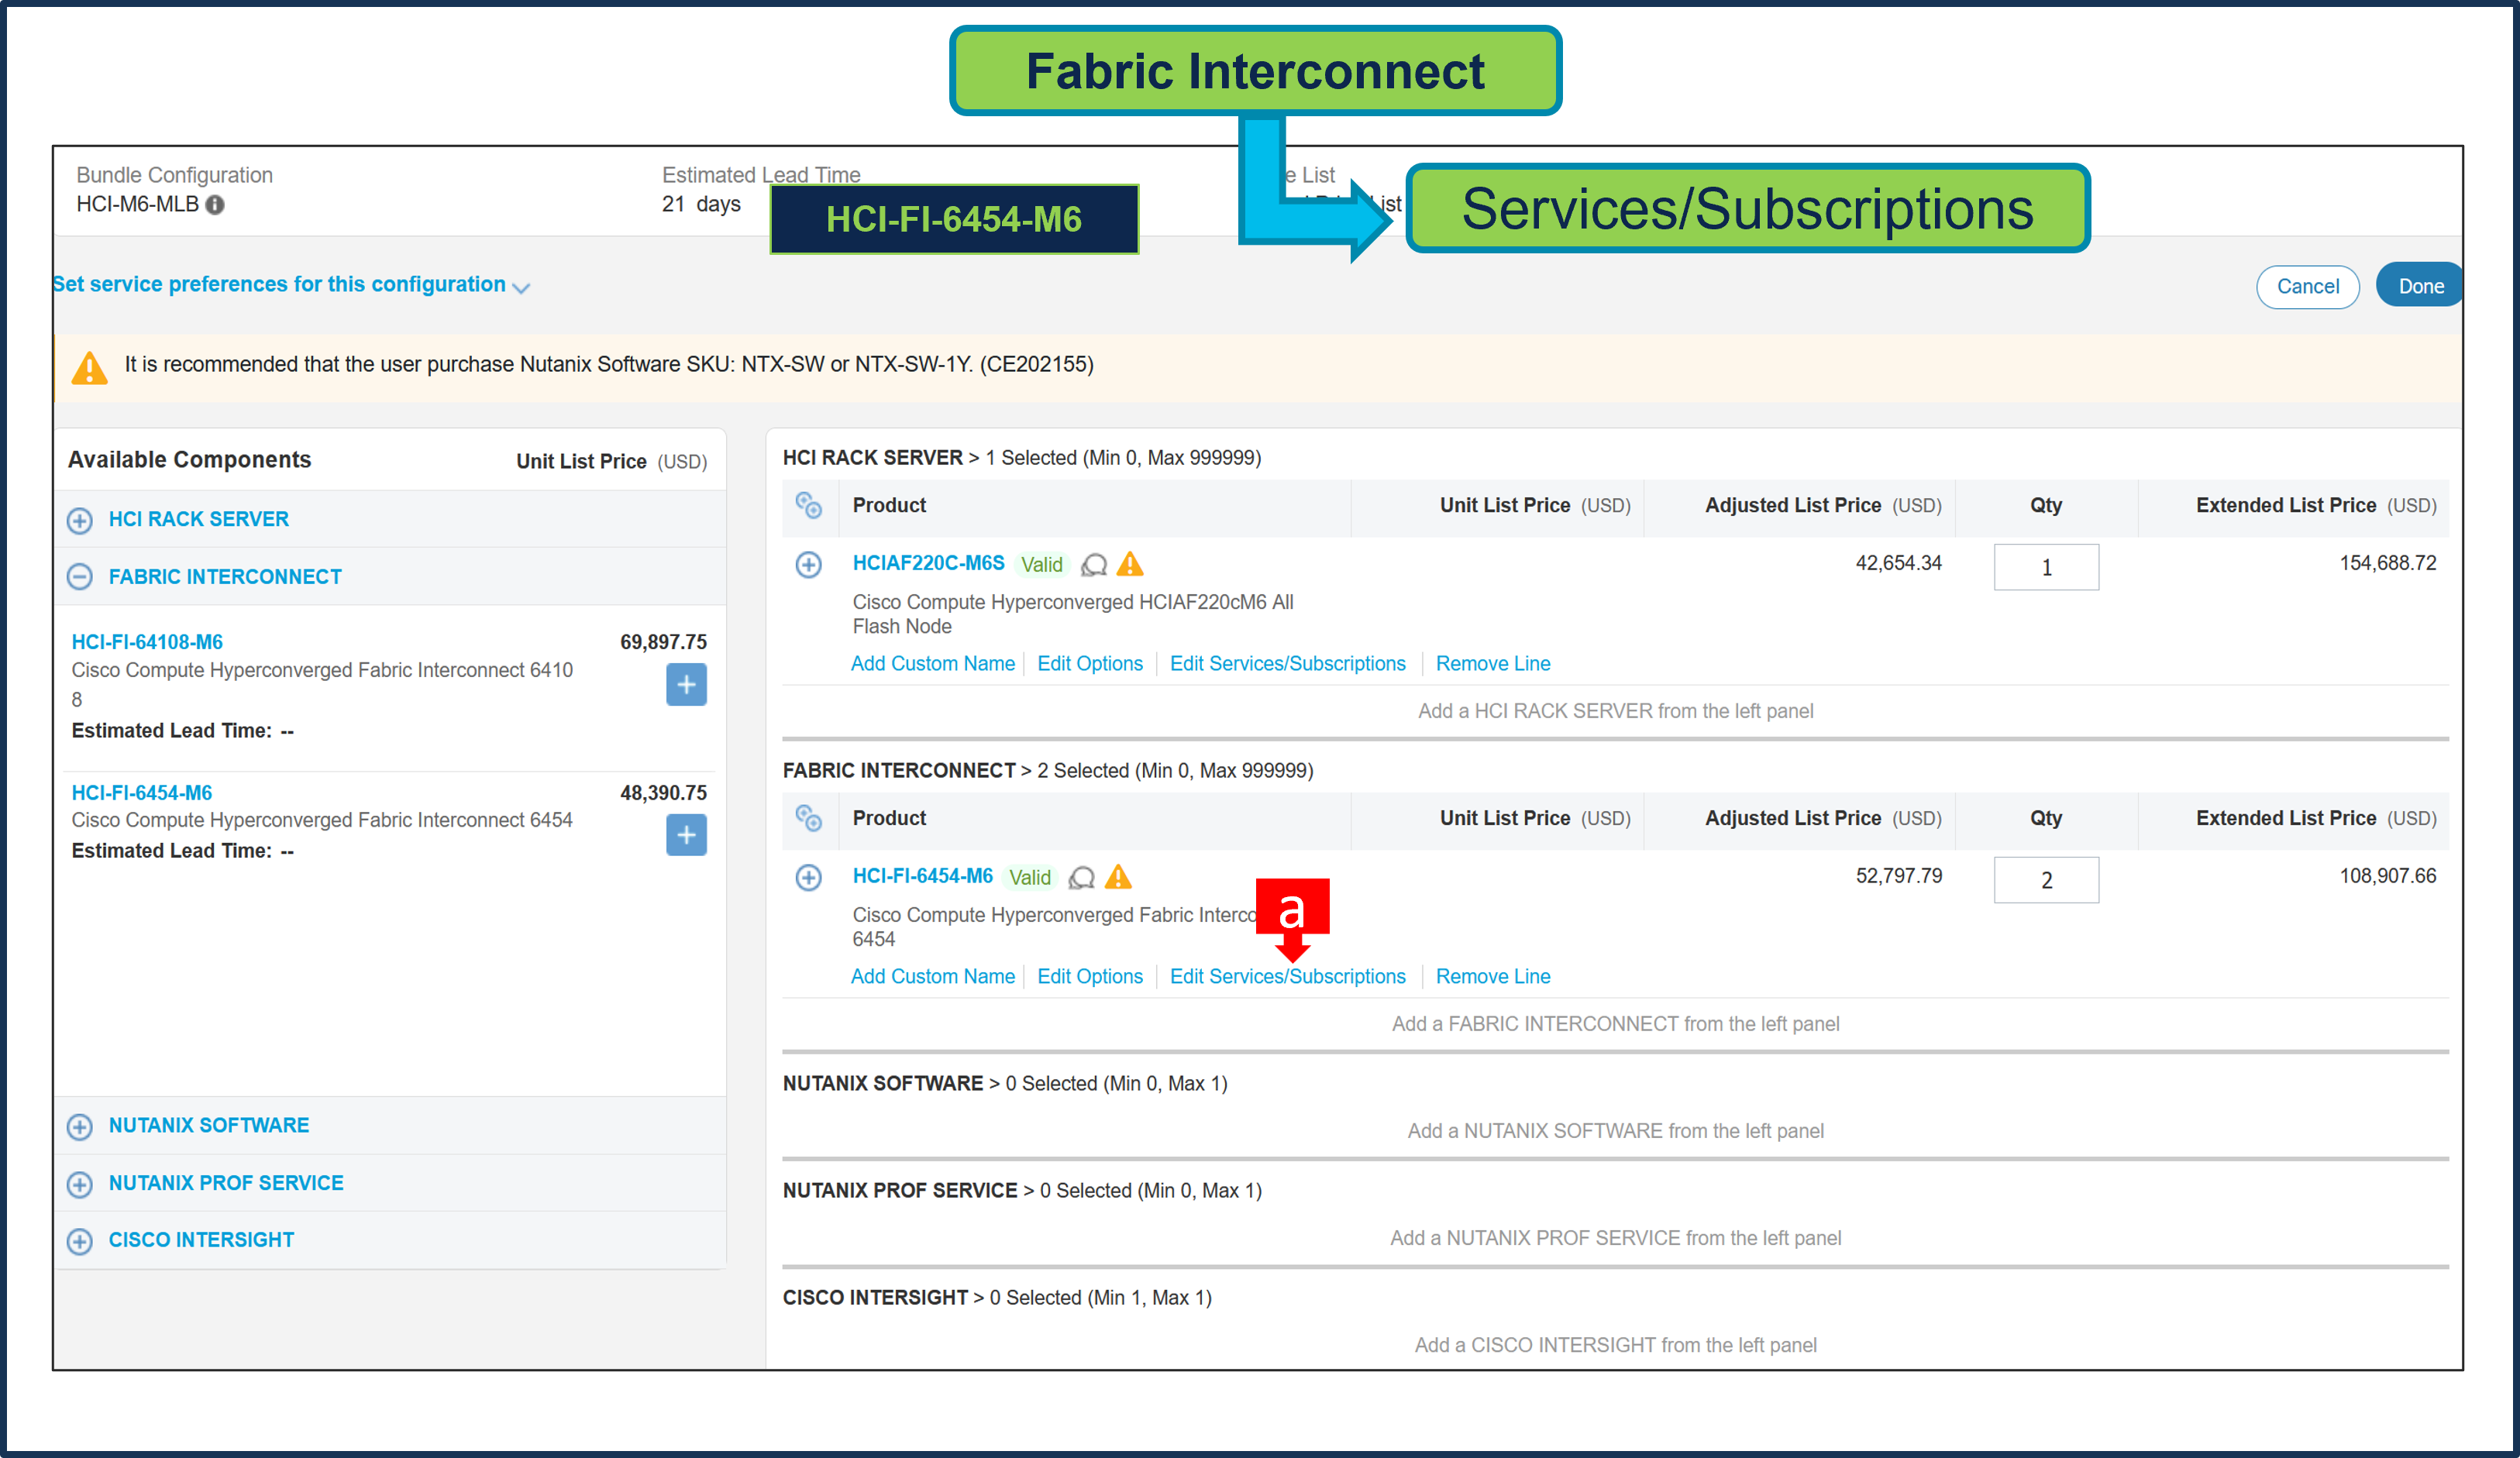Expand NUTANIX SOFTWARE component category
Viewport: 2520px width, 1458px height.
pyautogui.click(x=80, y=1127)
